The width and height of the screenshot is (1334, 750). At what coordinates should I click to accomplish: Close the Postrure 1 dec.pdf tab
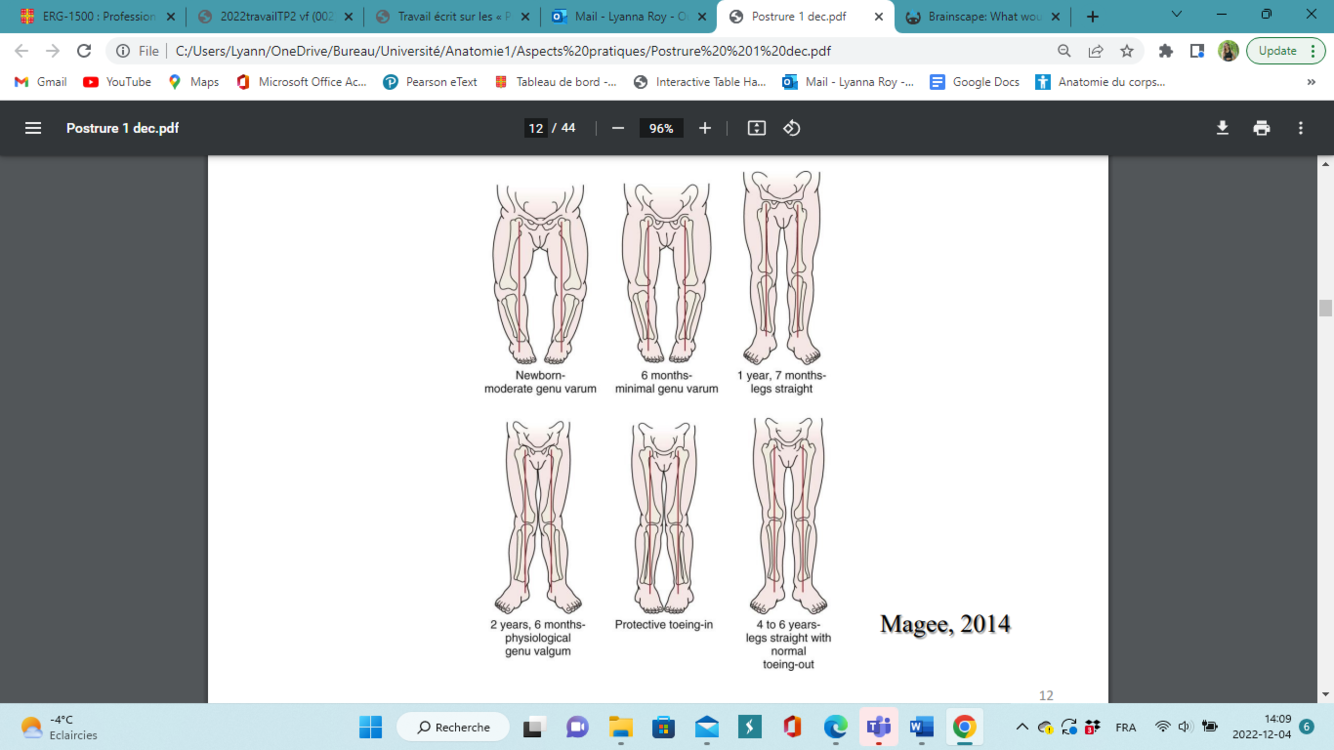[878, 17]
